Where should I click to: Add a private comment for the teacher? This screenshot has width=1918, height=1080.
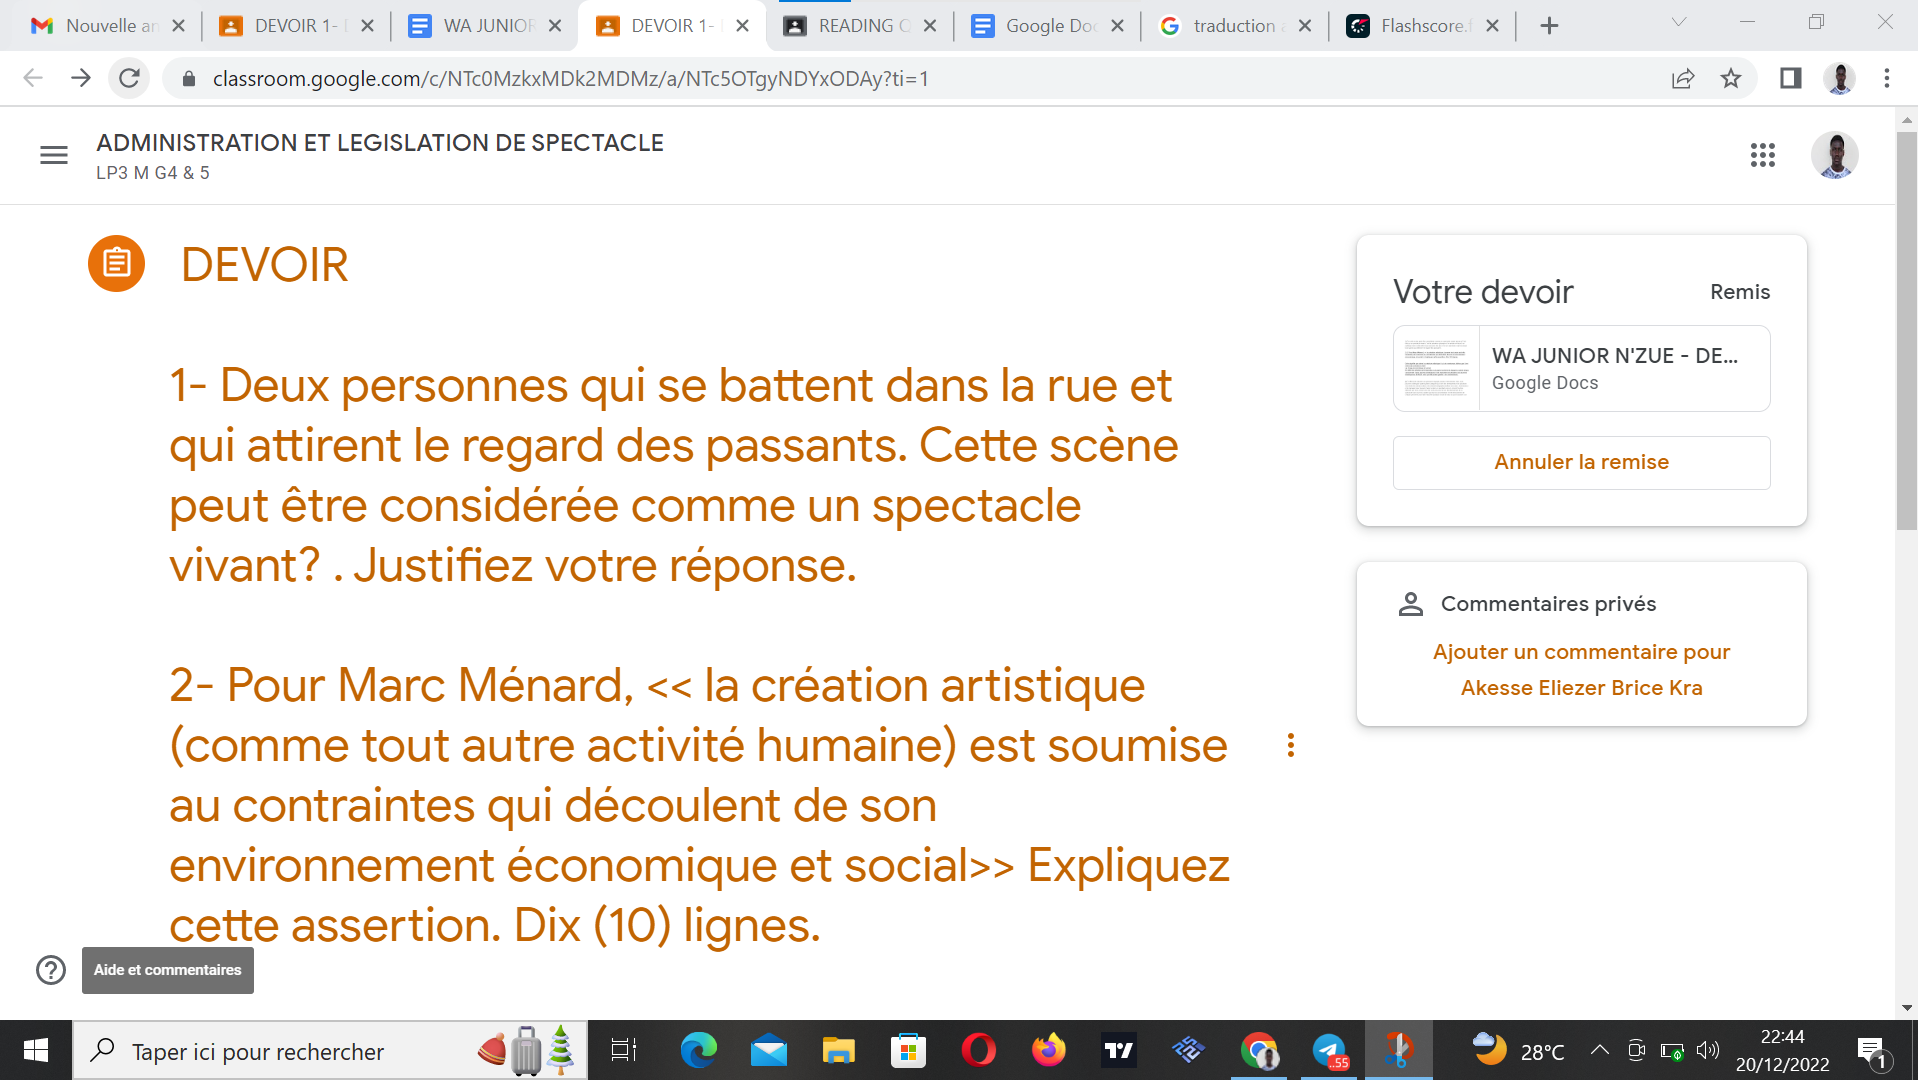point(1581,669)
